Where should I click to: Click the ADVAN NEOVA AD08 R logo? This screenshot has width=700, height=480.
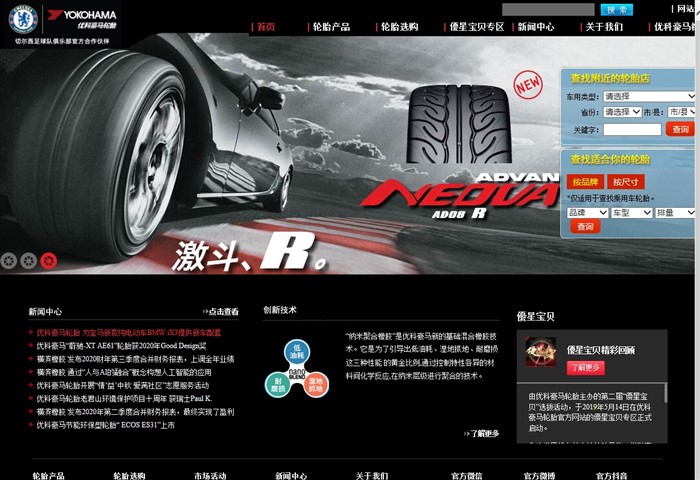coord(460,196)
